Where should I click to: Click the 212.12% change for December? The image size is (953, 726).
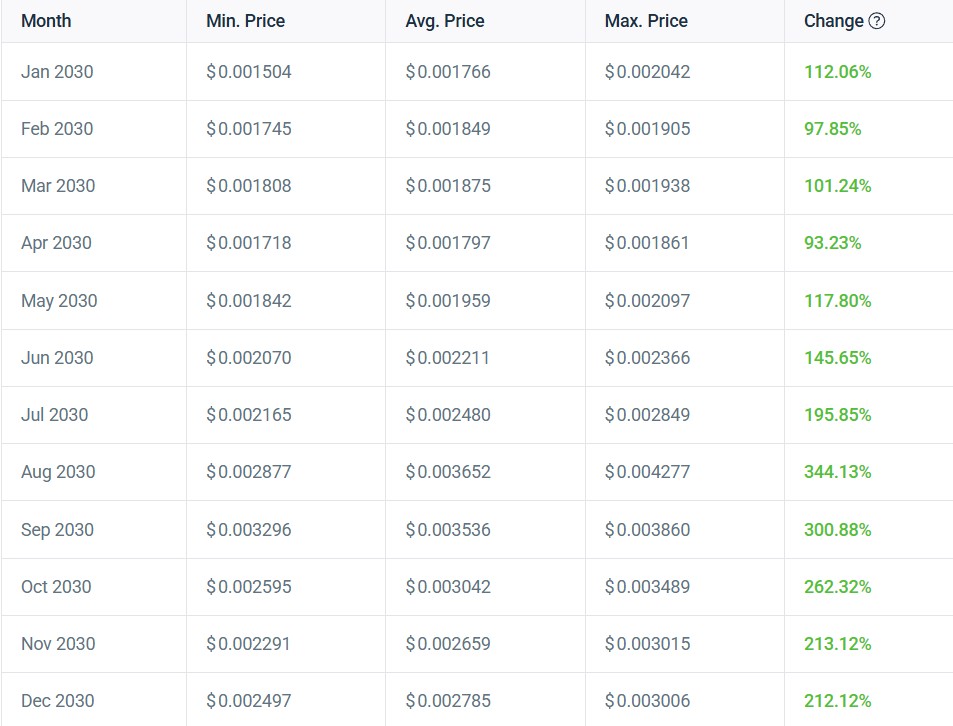click(x=837, y=701)
